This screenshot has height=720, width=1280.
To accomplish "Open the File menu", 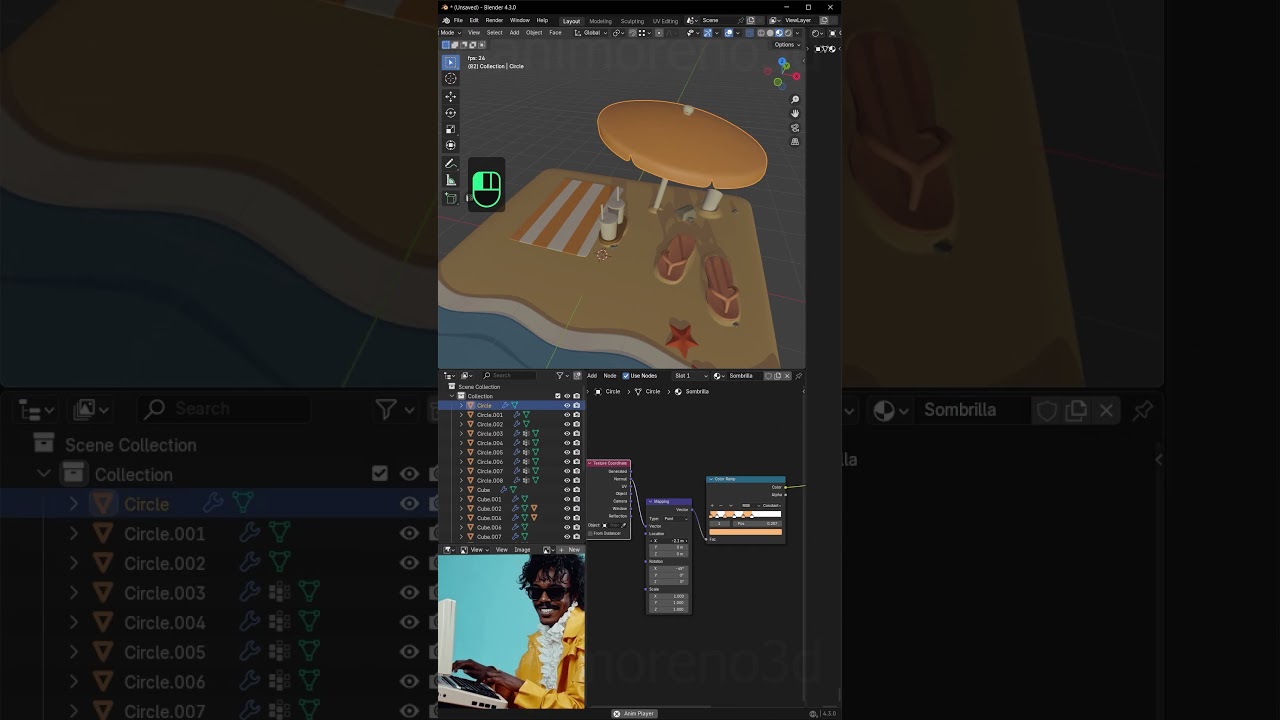I will (x=458, y=20).
